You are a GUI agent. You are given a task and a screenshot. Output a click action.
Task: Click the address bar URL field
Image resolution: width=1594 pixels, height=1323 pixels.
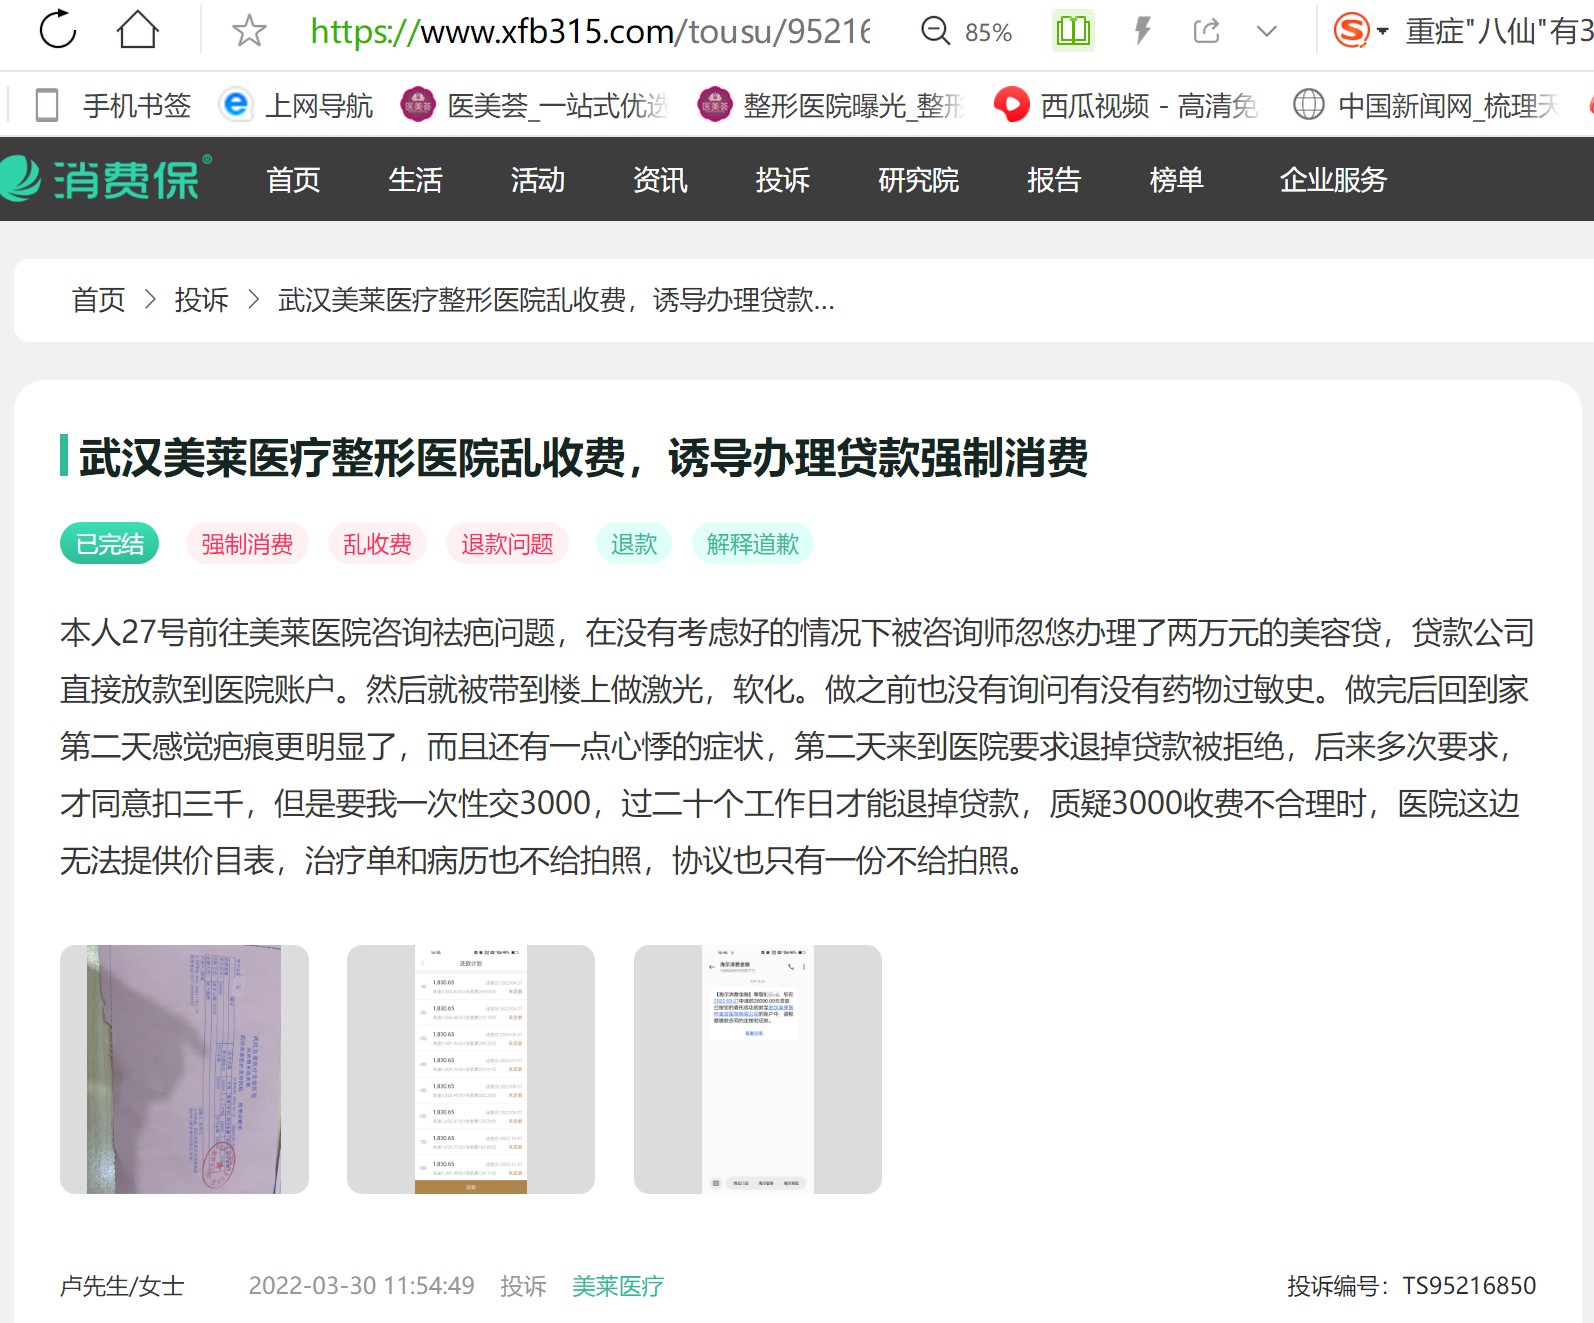(590, 32)
